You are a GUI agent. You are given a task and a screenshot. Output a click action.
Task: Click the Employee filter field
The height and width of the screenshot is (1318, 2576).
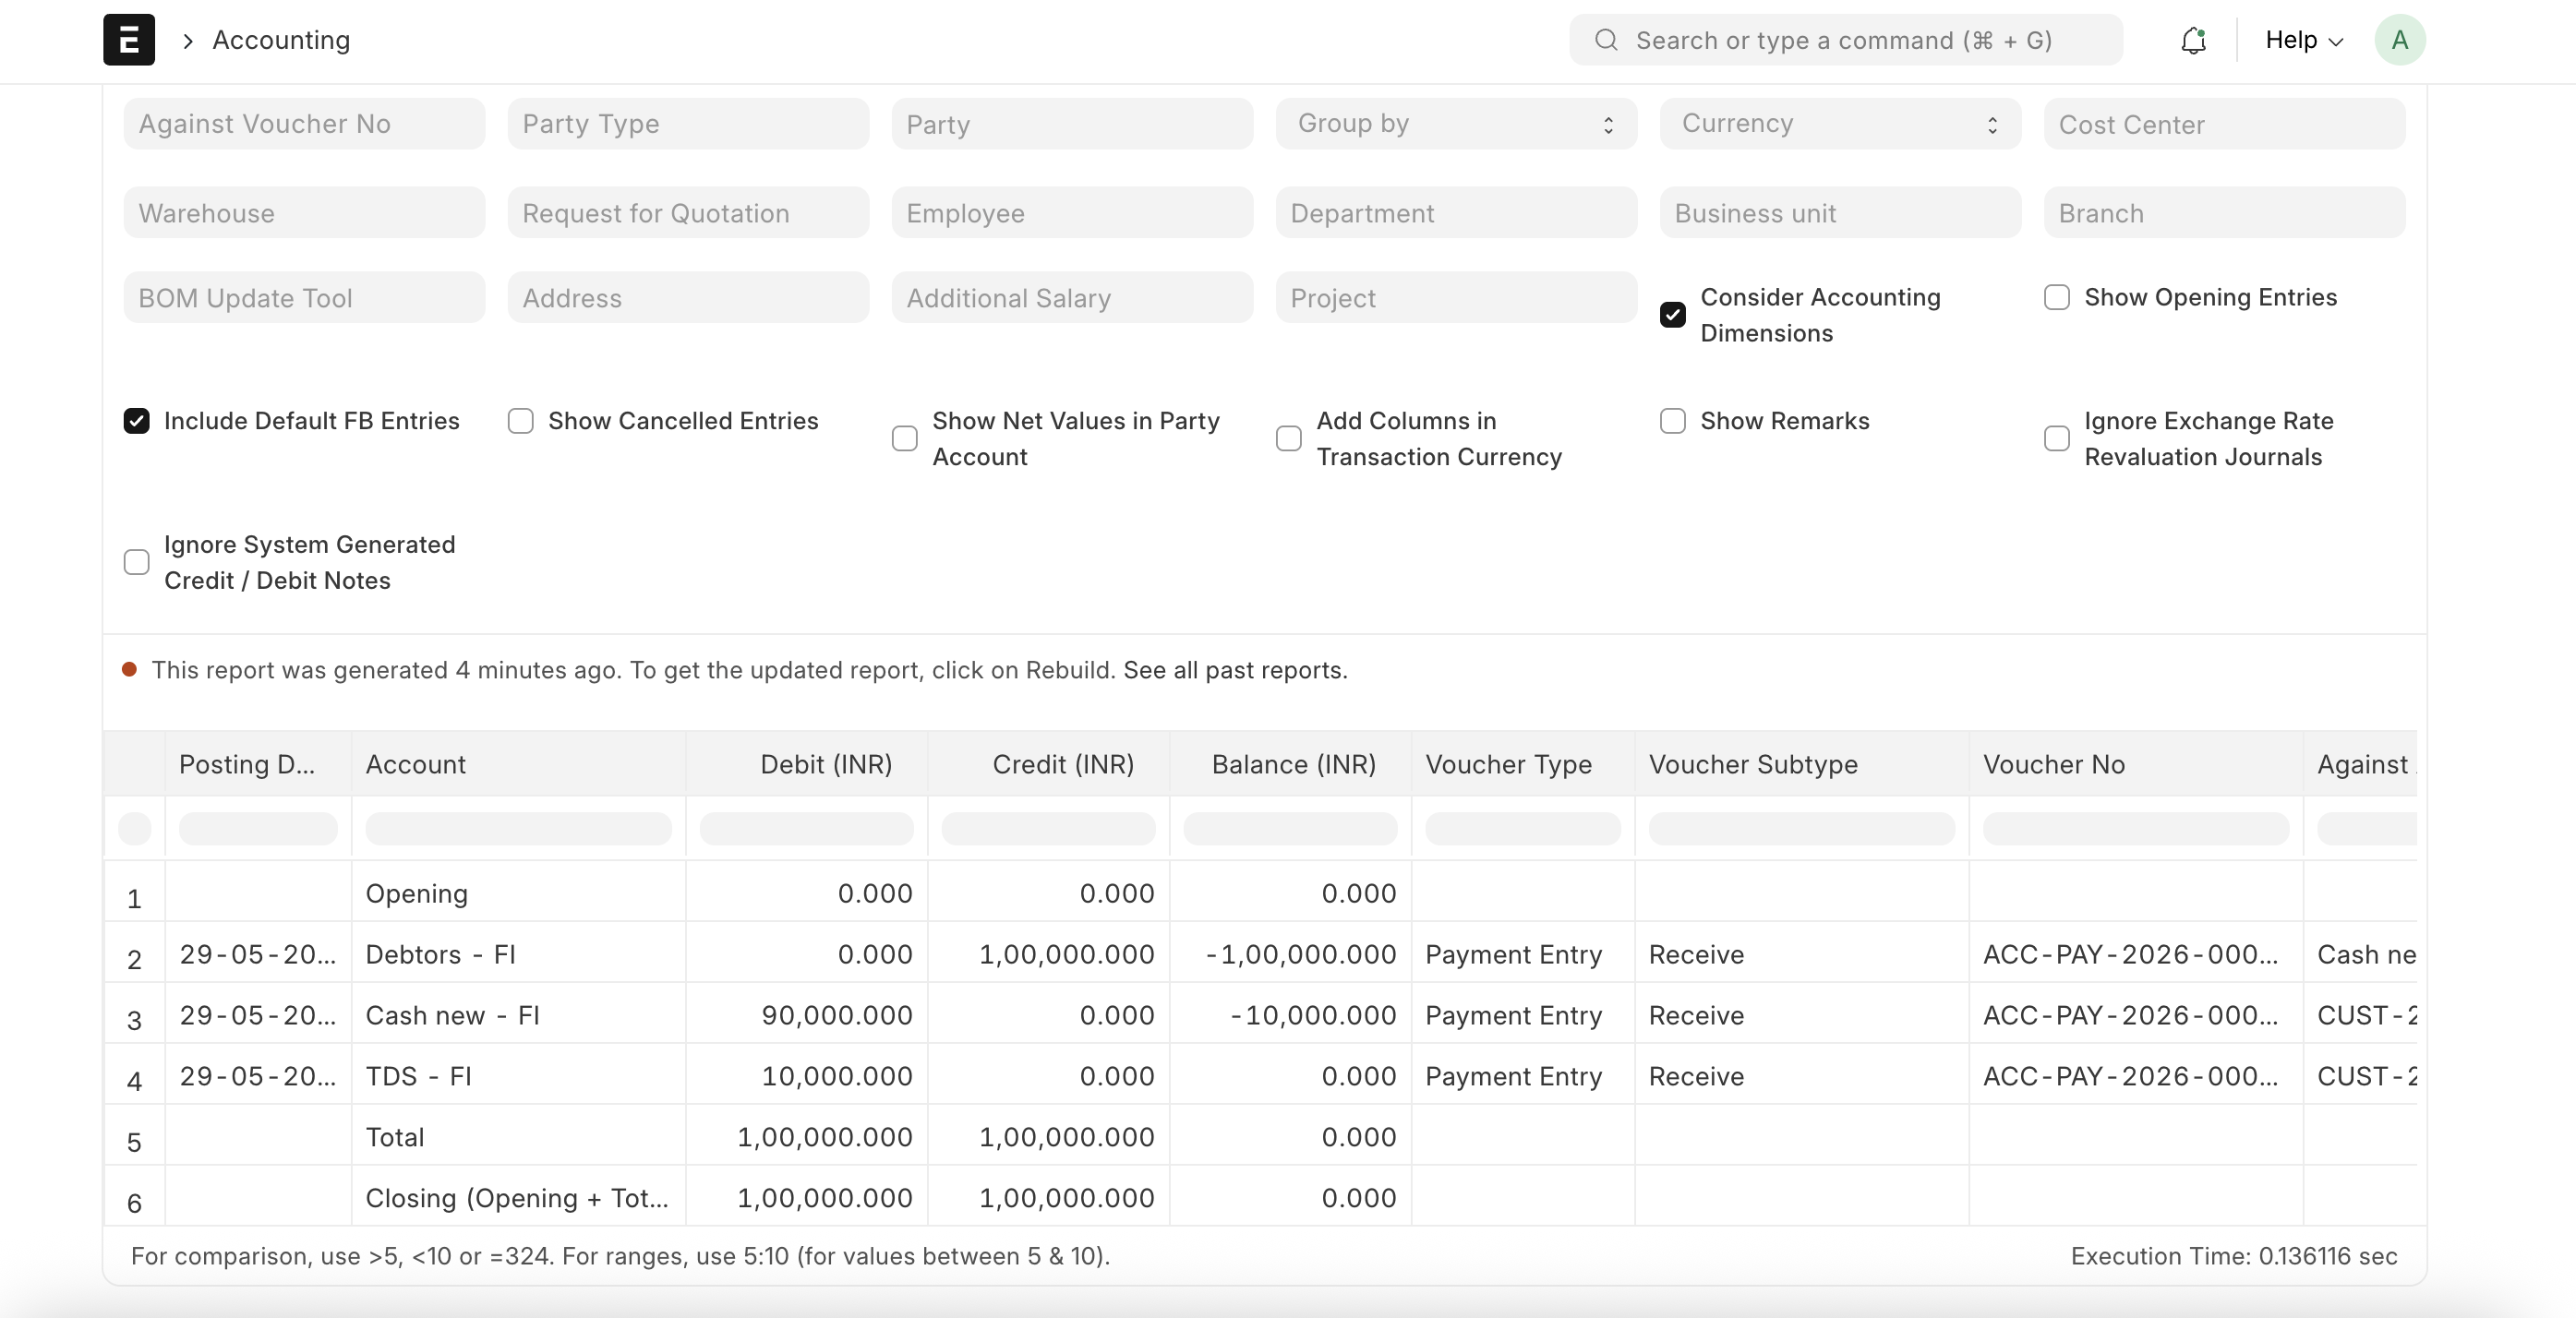(1072, 213)
